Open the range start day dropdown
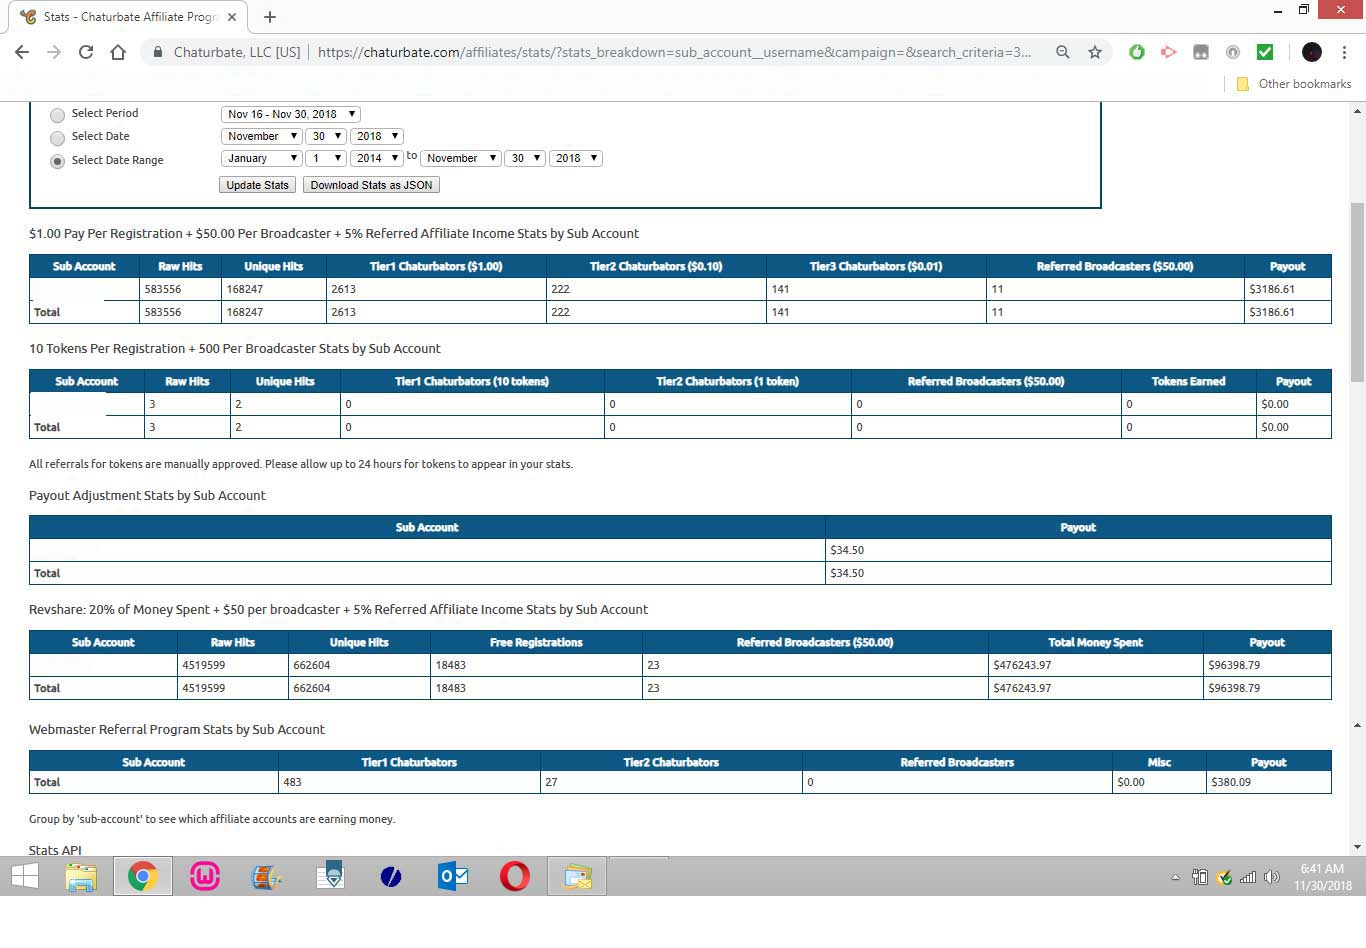Screen dimensions: 1366x948 click(326, 158)
